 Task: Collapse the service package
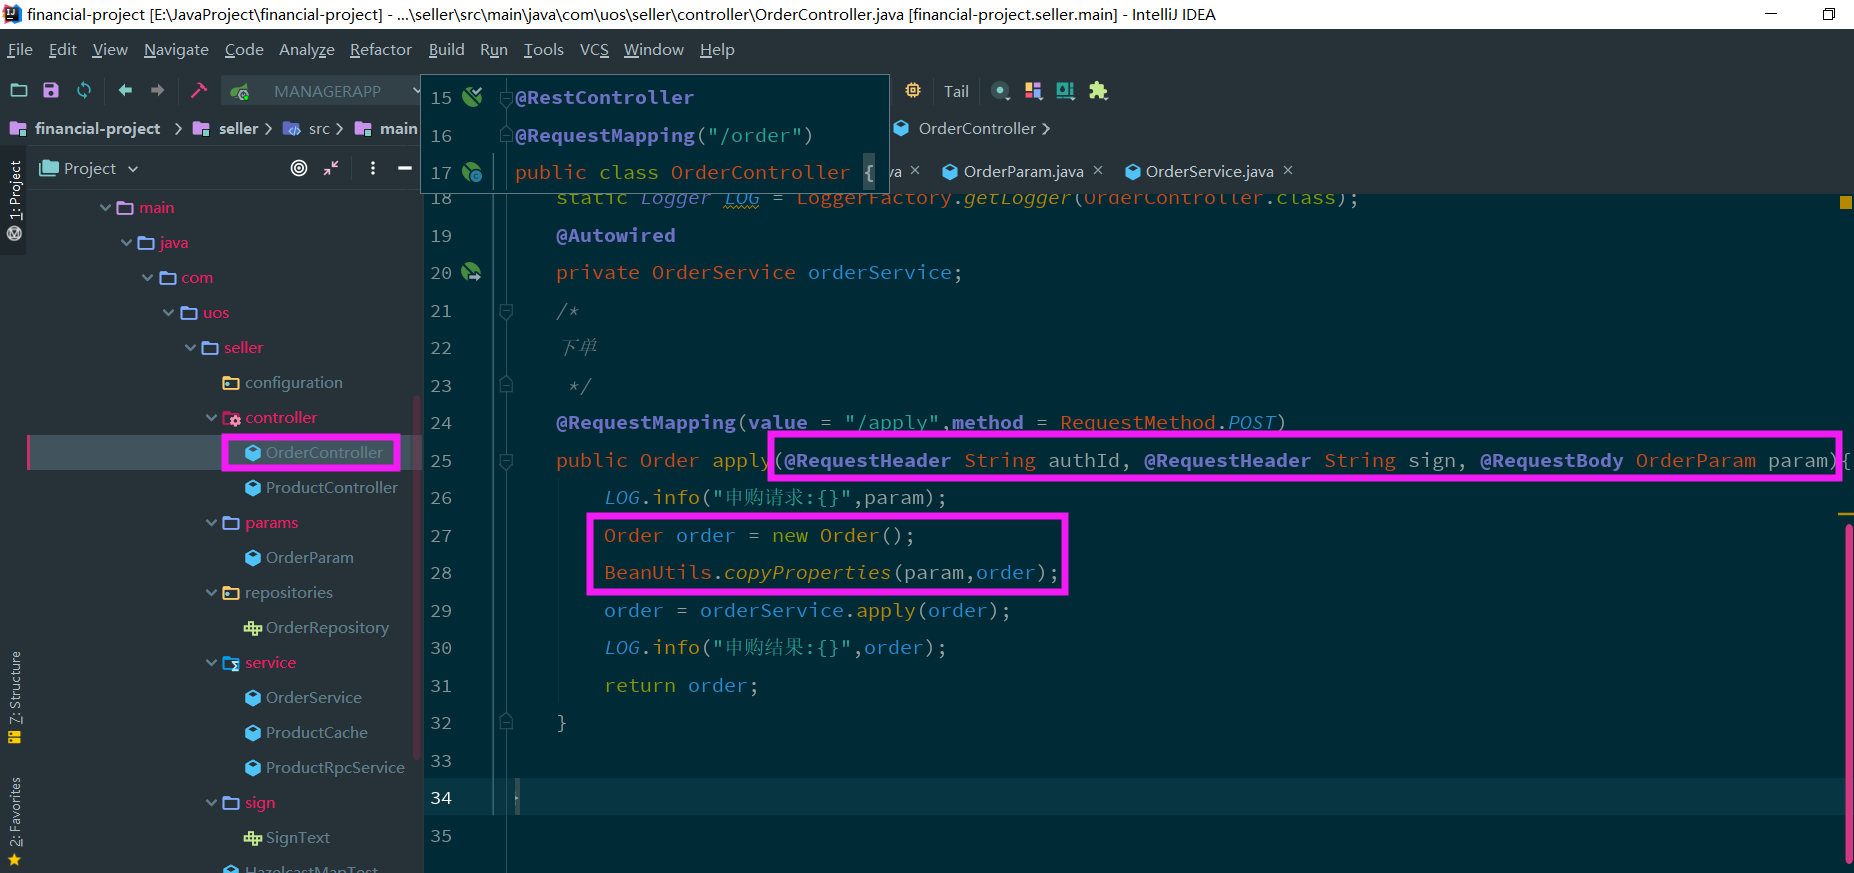tap(212, 662)
